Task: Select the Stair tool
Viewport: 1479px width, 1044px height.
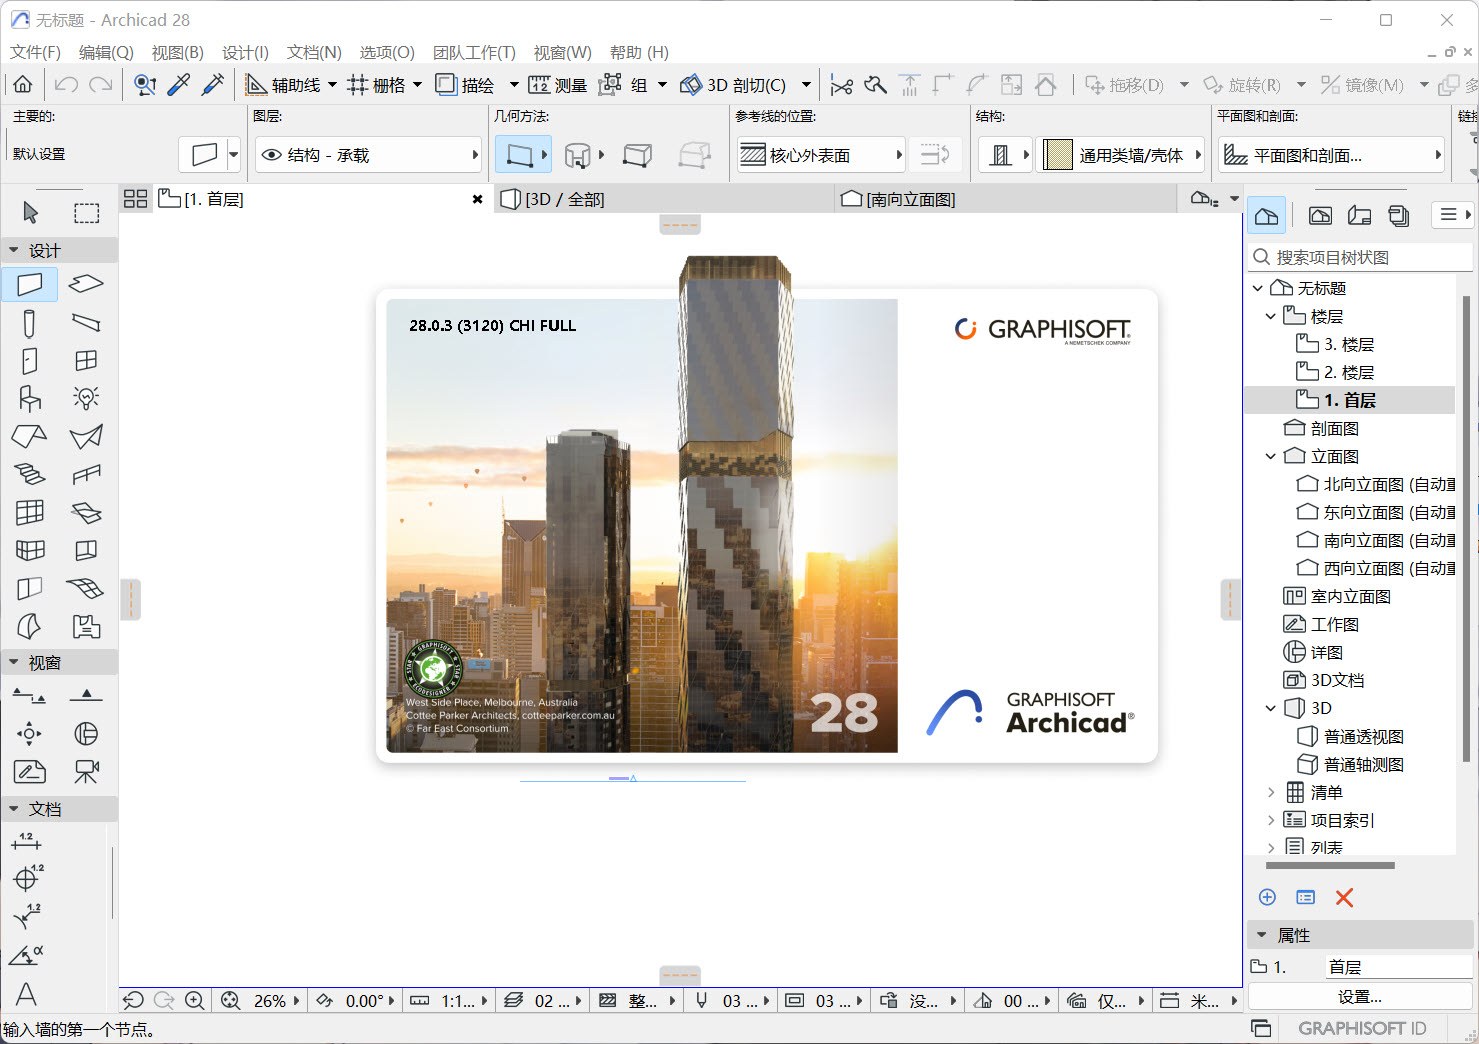Action: click(30, 474)
